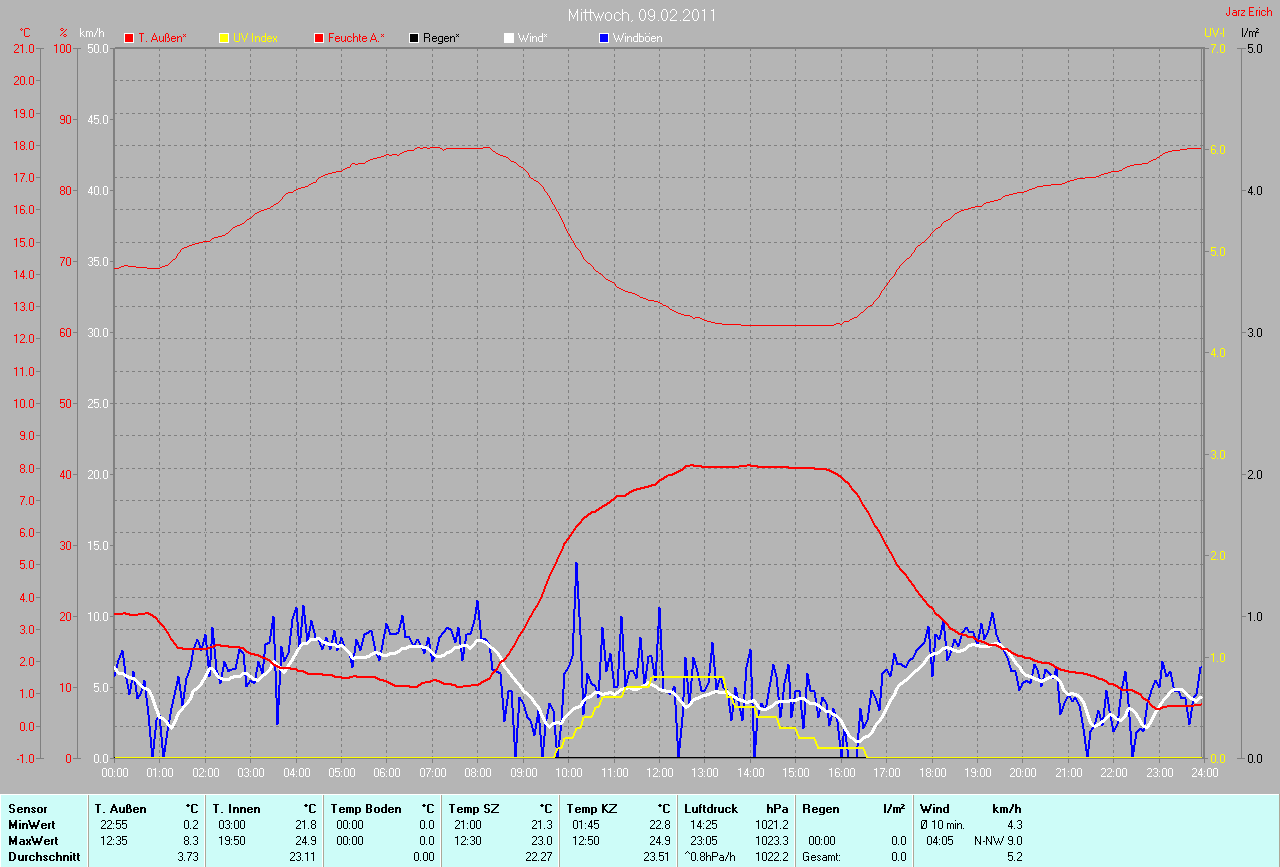Viewport: 1280px width, 867px height.
Task: Click the Temp KZ average value '23.51'
Action: (x=657, y=857)
